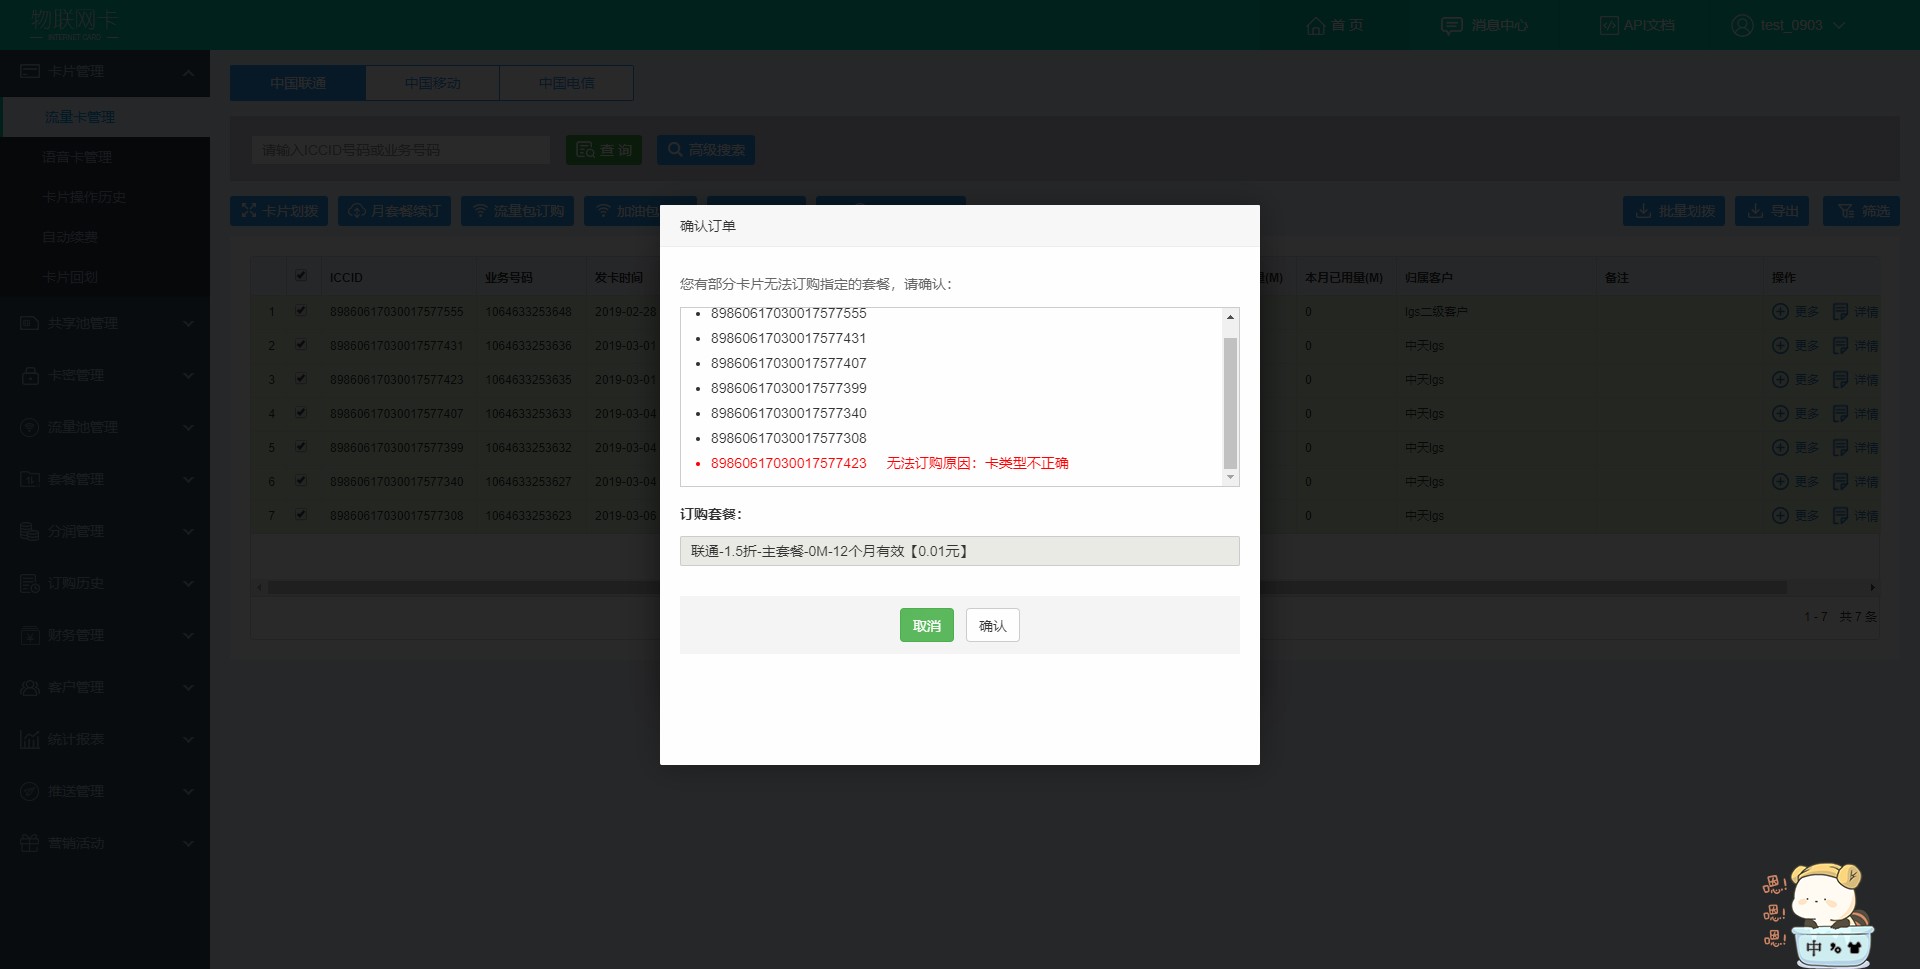This screenshot has width=1920, height=969.
Task: Switch to the 中国电信 tab
Action: 566,83
